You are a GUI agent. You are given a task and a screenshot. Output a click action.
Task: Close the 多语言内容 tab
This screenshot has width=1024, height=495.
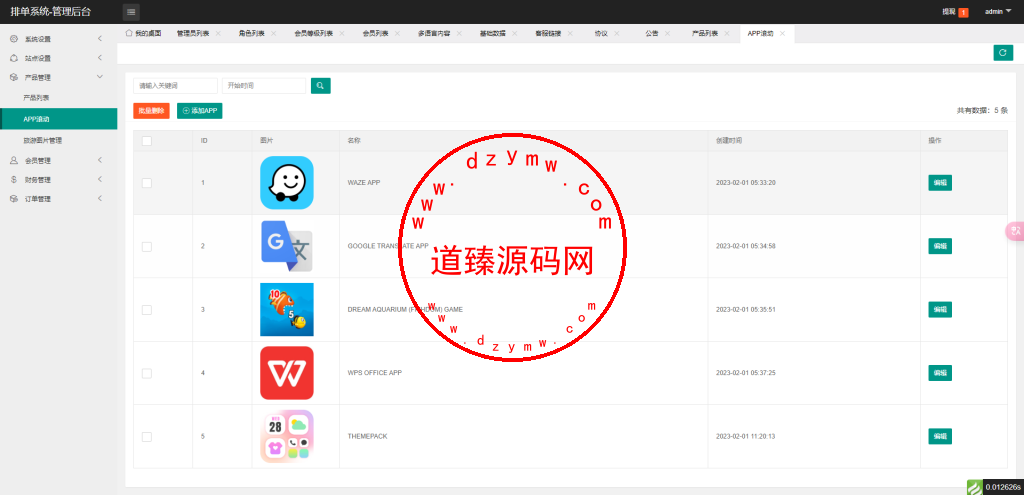click(x=459, y=33)
